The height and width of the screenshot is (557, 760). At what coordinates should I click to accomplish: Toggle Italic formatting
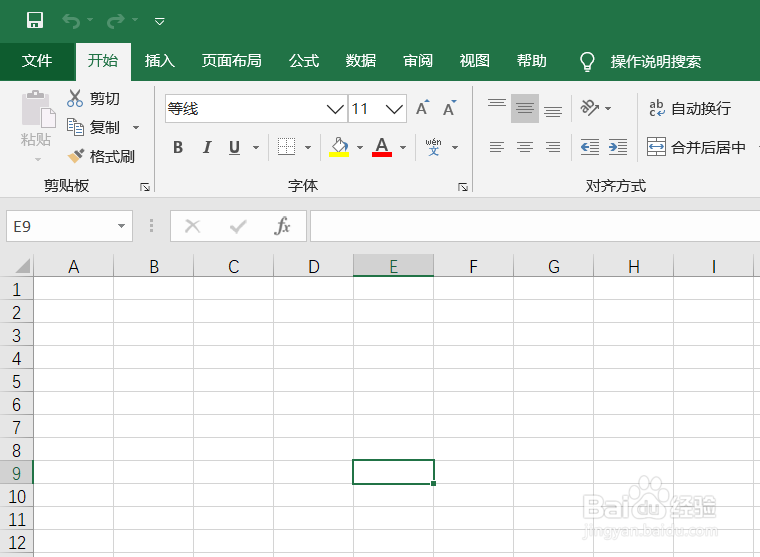(x=207, y=147)
